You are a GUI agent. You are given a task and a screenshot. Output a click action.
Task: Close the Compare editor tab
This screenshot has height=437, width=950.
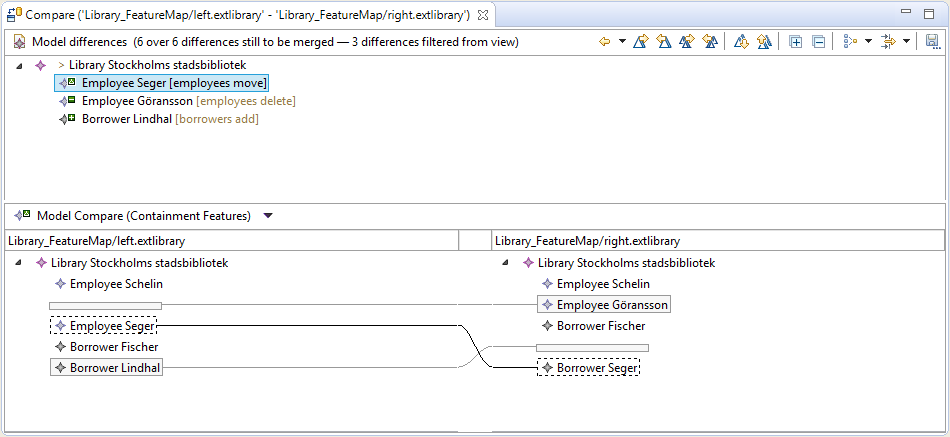[x=483, y=15]
